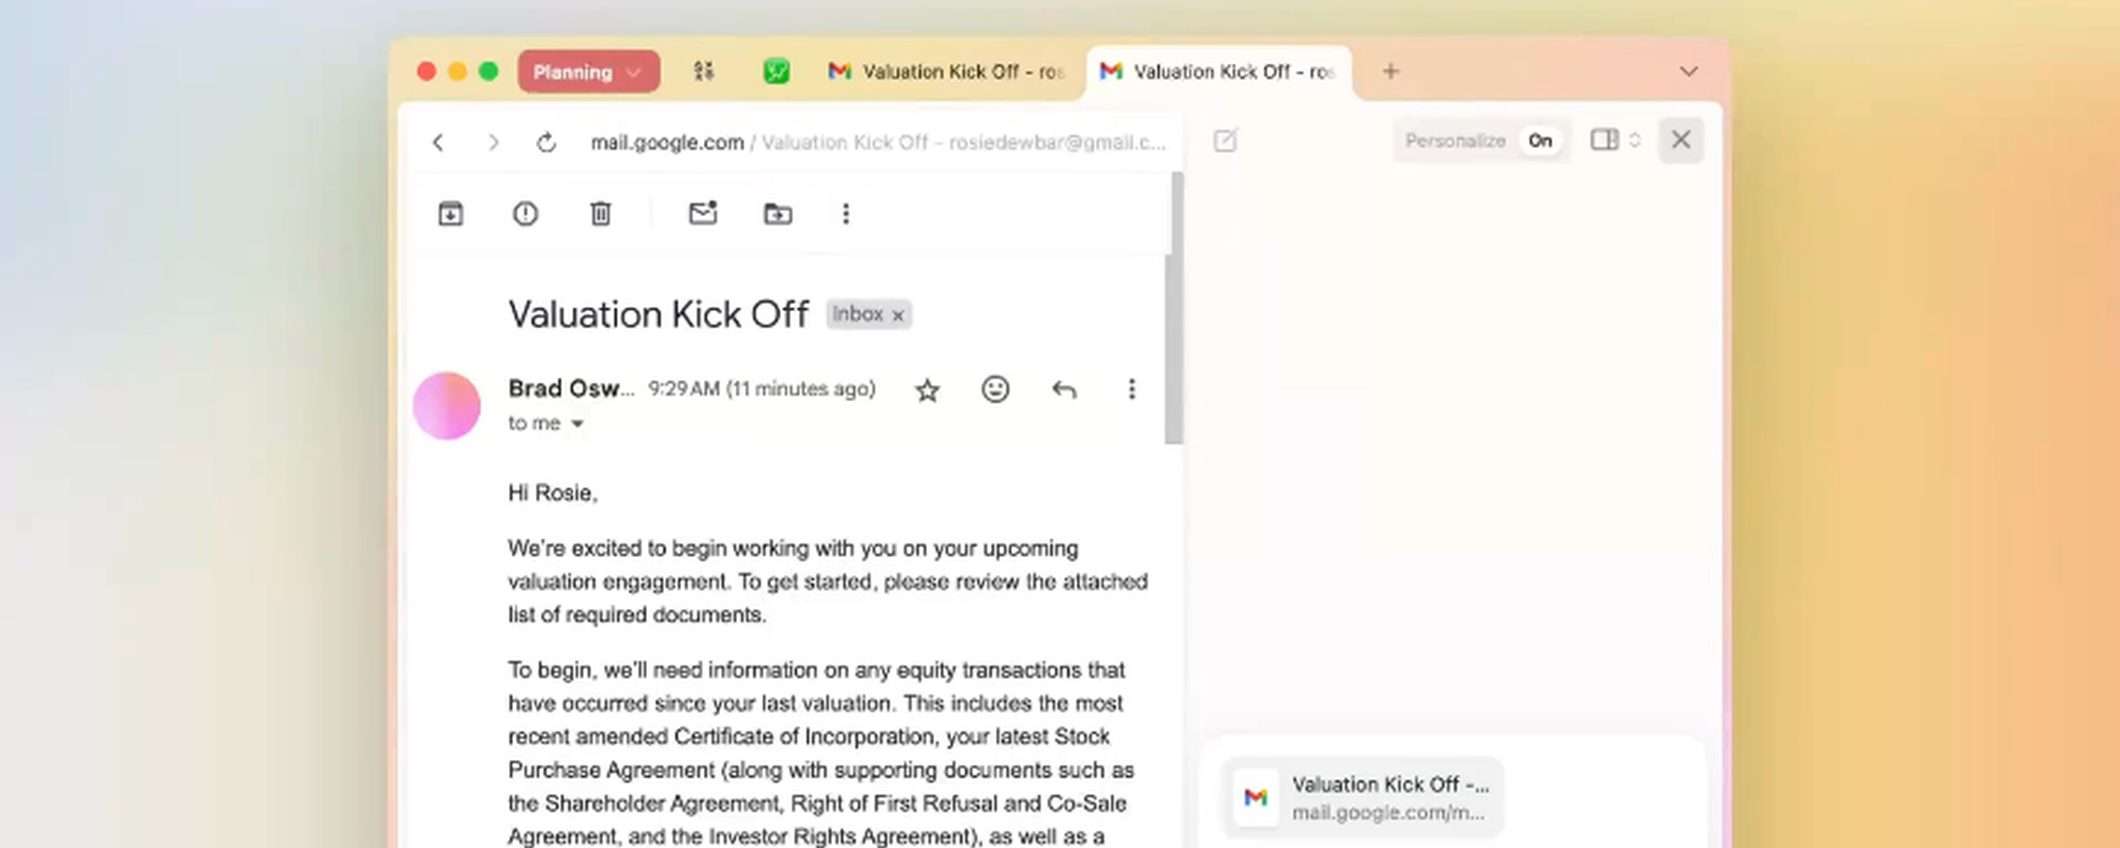Screen dimensions: 2120x848
Task: Switch to the inactive Valuation Kick Off tab
Action: pos(945,71)
